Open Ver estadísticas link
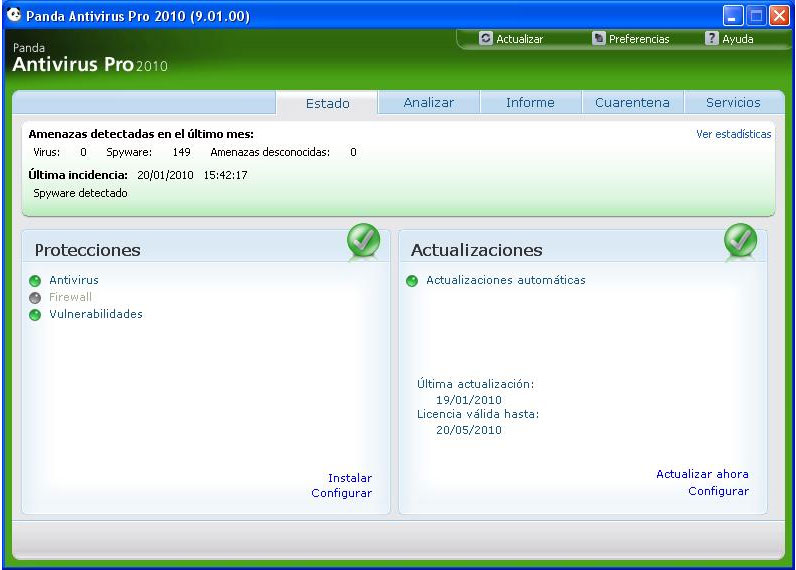The width and height of the screenshot is (796, 570). click(x=733, y=134)
